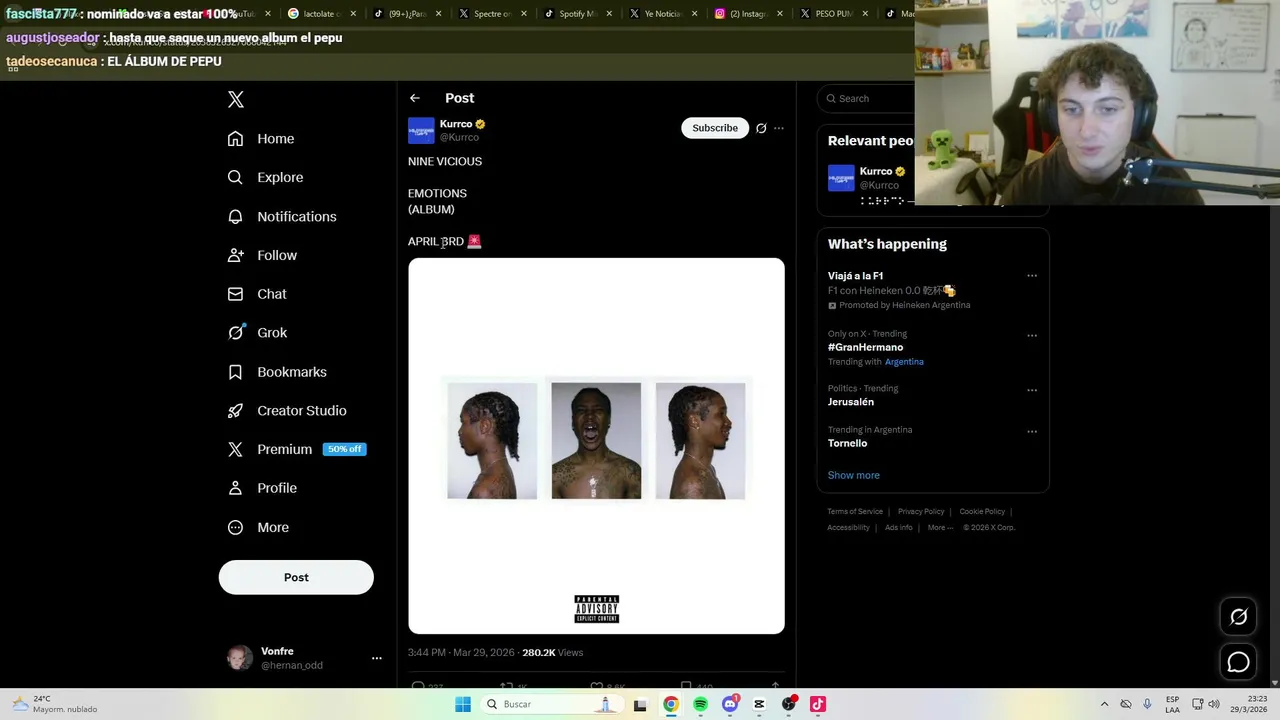This screenshot has height=720, width=1280.
Task: Click Show more under What's happening
Action: pyautogui.click(x=854, y=475)
